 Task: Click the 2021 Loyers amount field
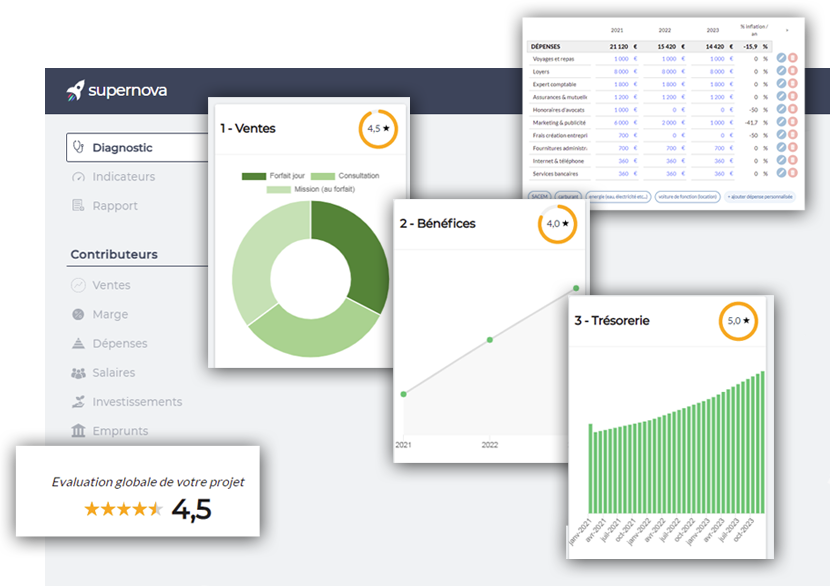(621, 72)
